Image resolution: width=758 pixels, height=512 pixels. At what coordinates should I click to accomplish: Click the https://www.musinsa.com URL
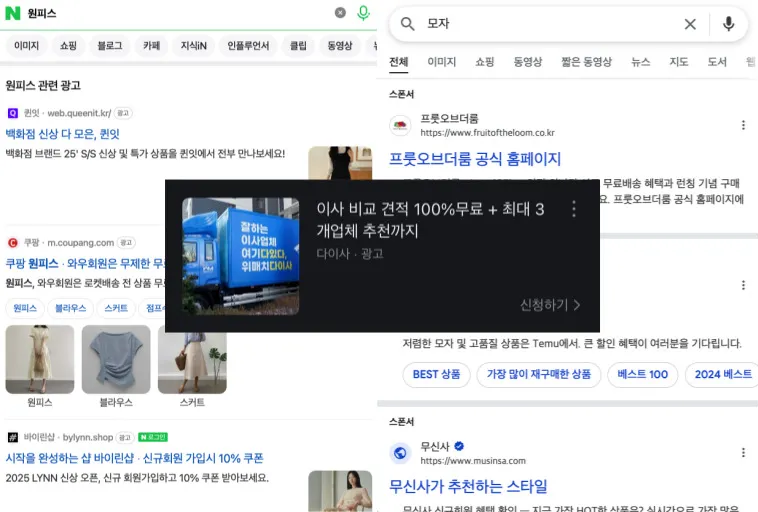click(473, 461)
